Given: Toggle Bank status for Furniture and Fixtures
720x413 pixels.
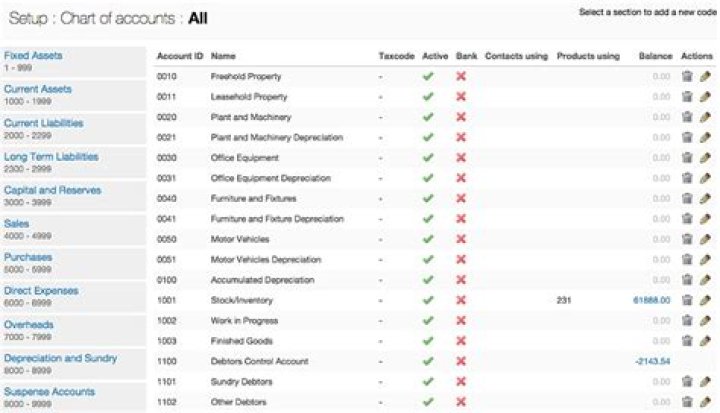Looking at the screenshot, I should (461, 198).
